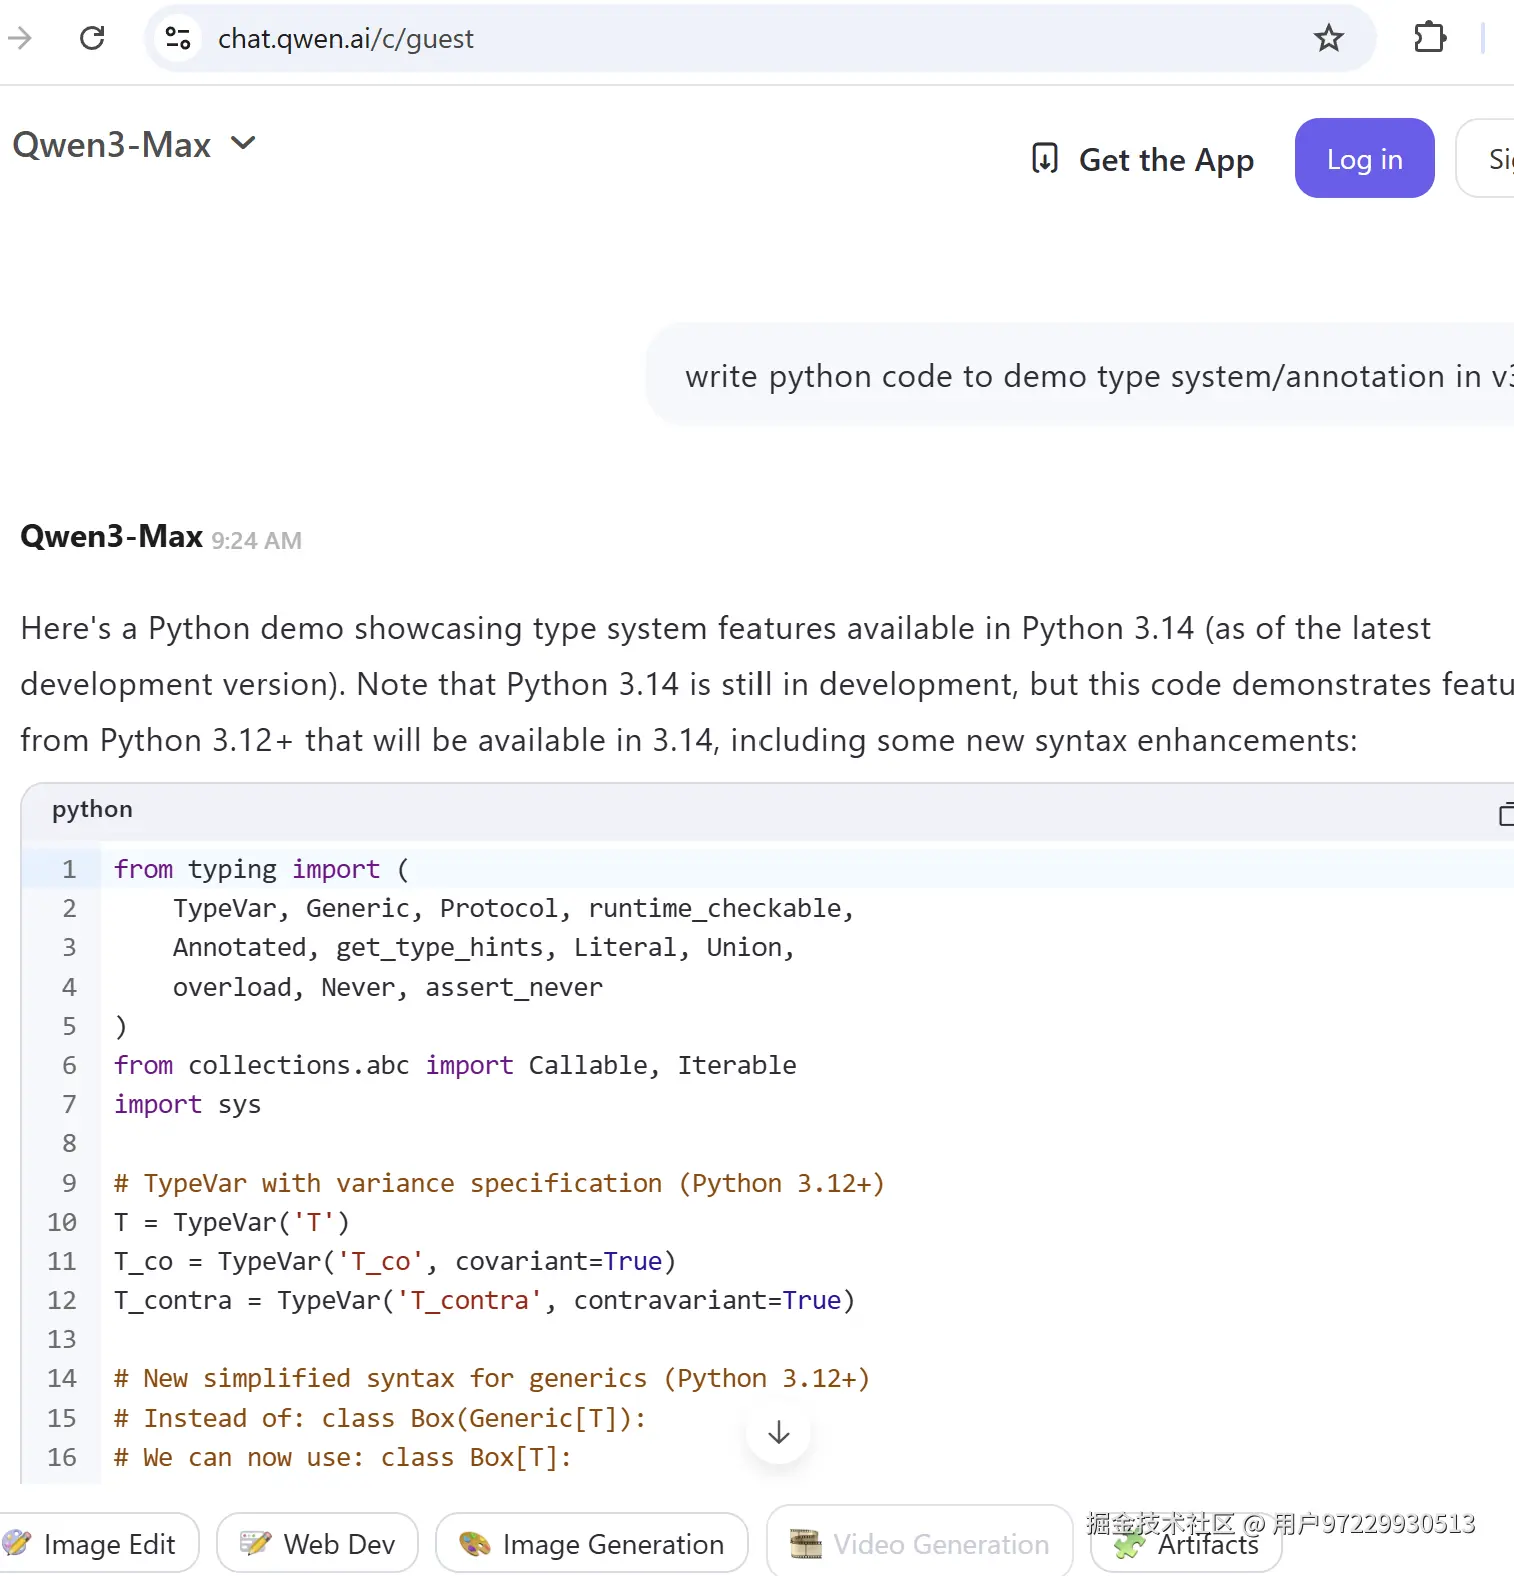The width and height of the screenshot is (1514, 1576).
Task: Choose the Video Generation option
Action: coord(920,1544)
